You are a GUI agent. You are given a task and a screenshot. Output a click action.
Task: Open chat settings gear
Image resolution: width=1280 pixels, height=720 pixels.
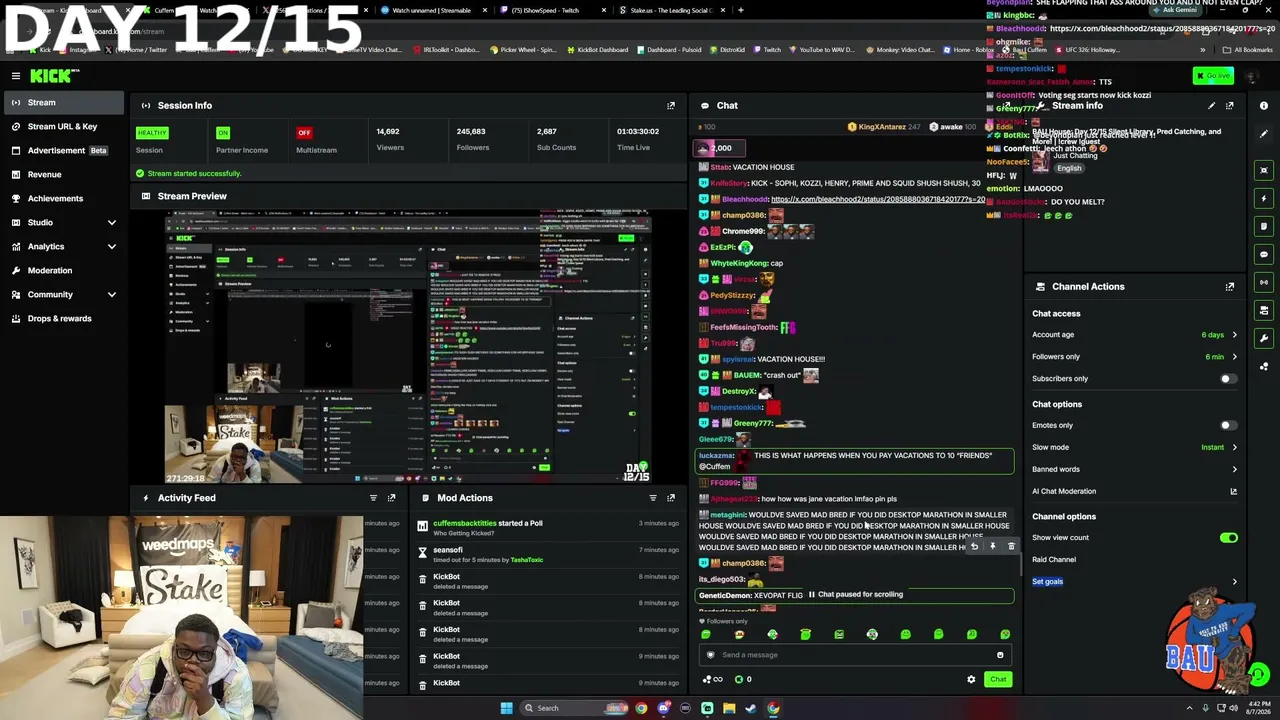(x=971, y=680)
